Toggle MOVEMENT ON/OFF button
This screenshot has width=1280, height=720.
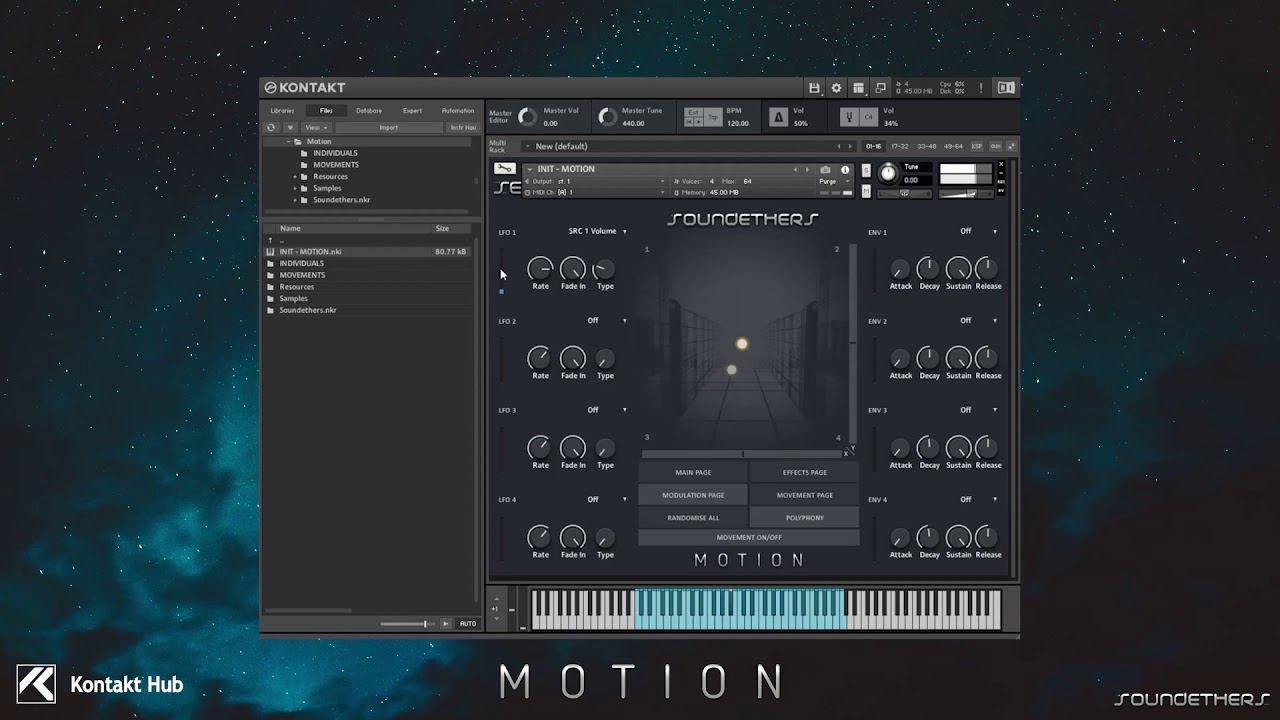[749, 537]
